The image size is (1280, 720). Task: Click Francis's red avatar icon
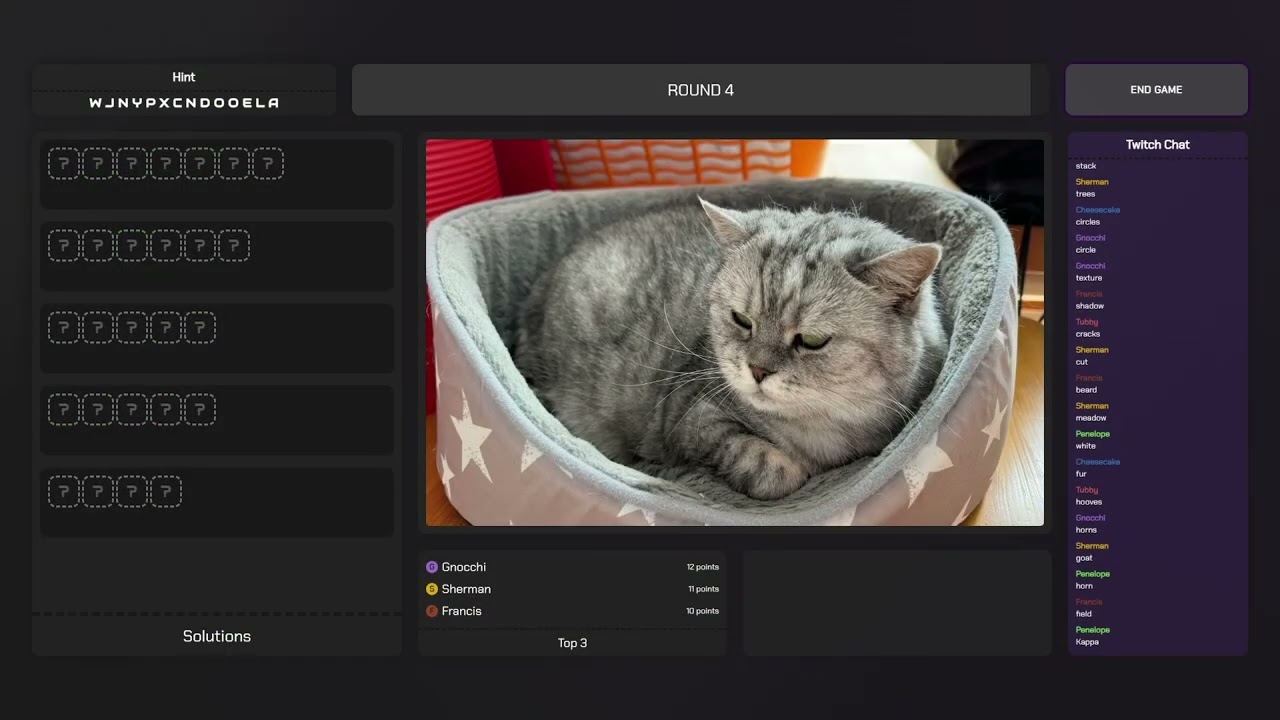pos(432,611)
